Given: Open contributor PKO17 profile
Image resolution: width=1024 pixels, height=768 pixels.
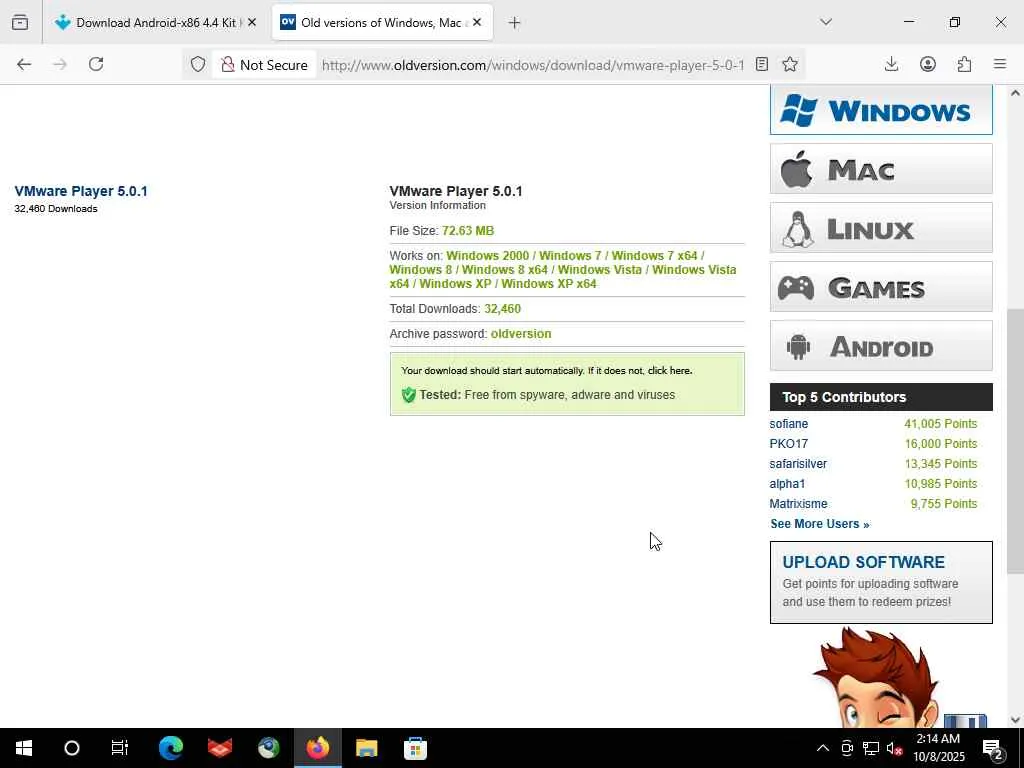Looking at the screenshot, I should pos(788,443).
